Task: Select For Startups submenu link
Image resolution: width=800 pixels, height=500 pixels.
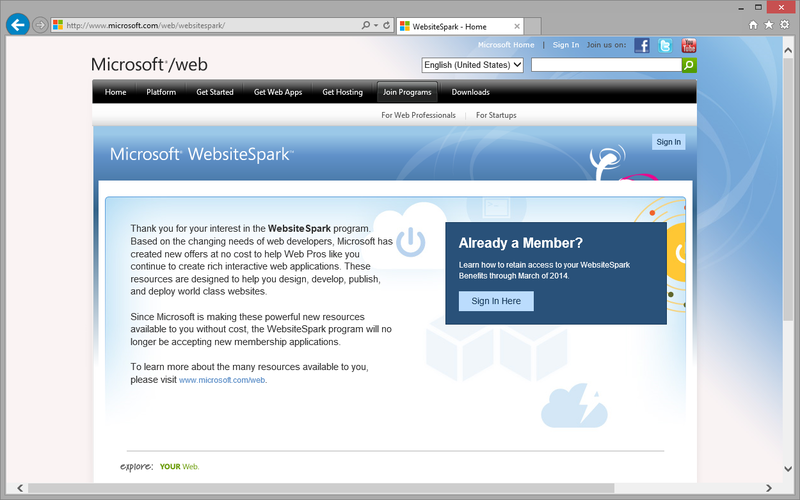Action: [x=496, y=115]
